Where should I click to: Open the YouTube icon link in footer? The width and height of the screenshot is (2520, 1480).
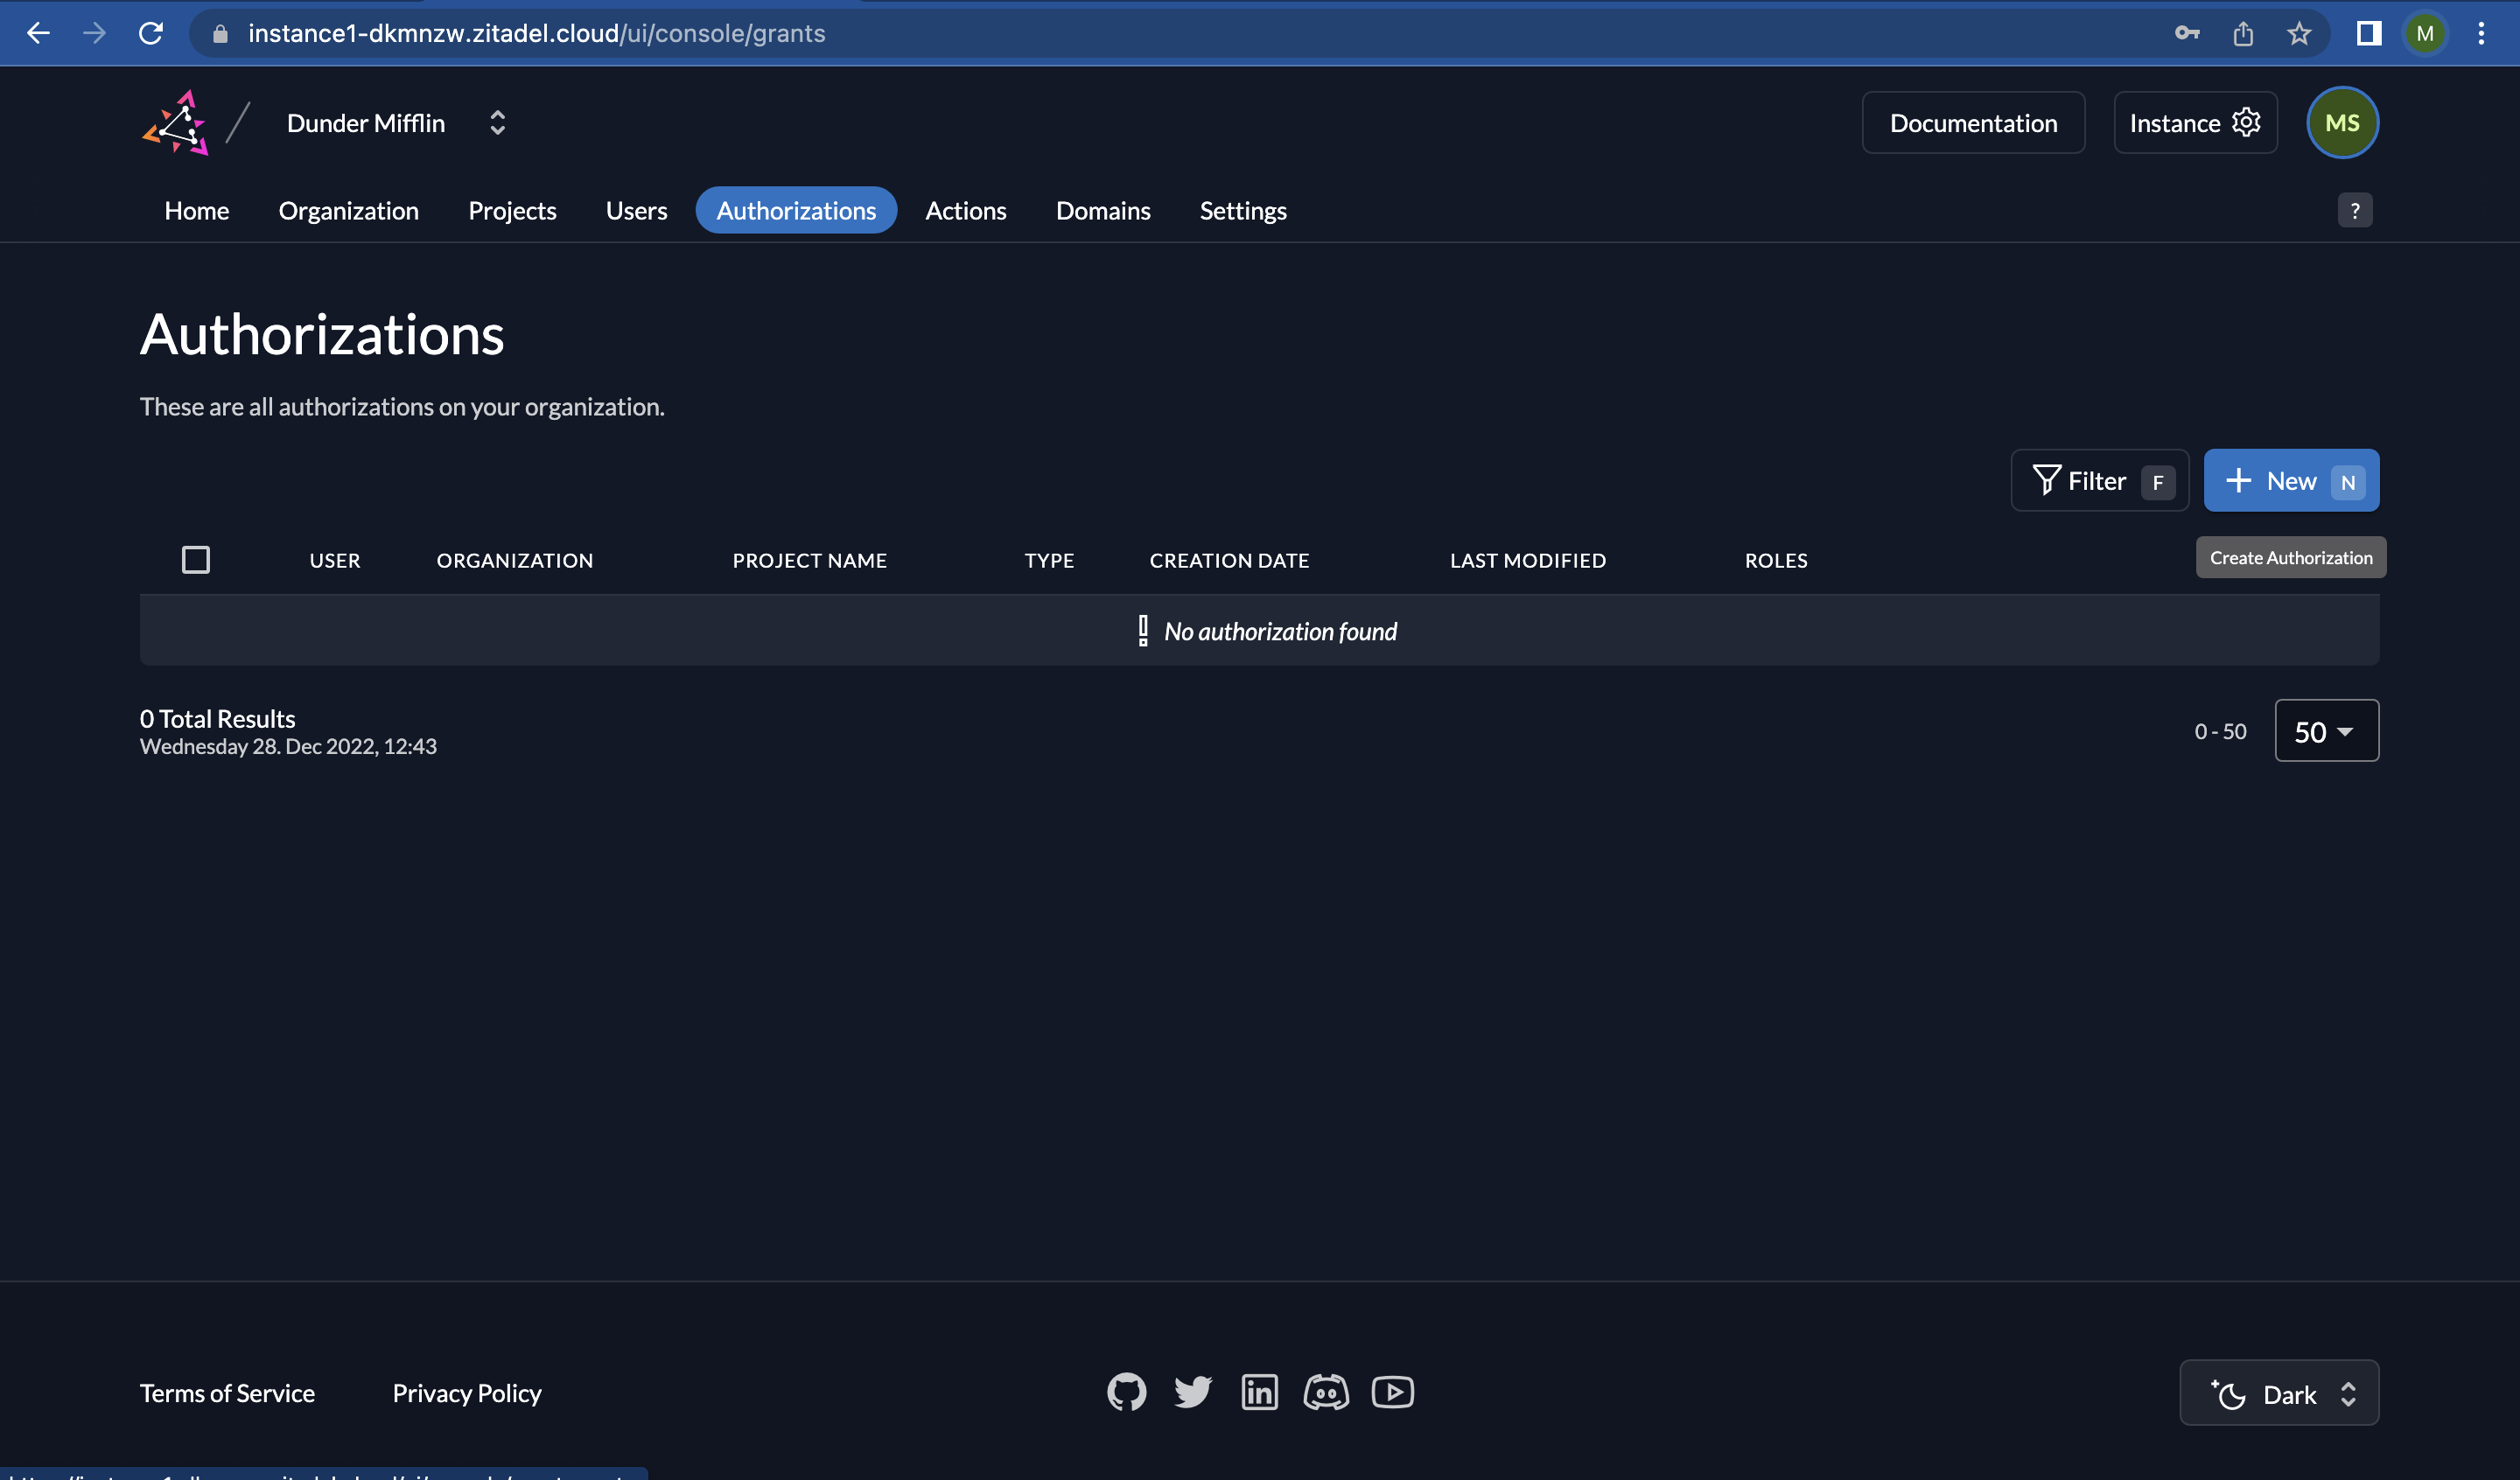1392,1392
